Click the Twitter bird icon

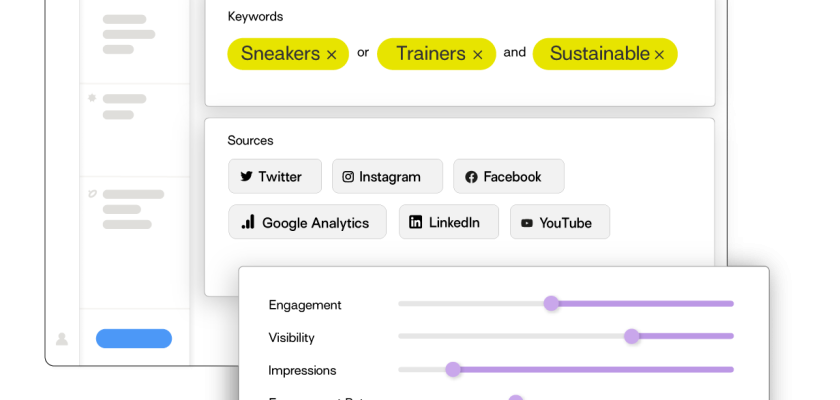[x=246, y=177]
